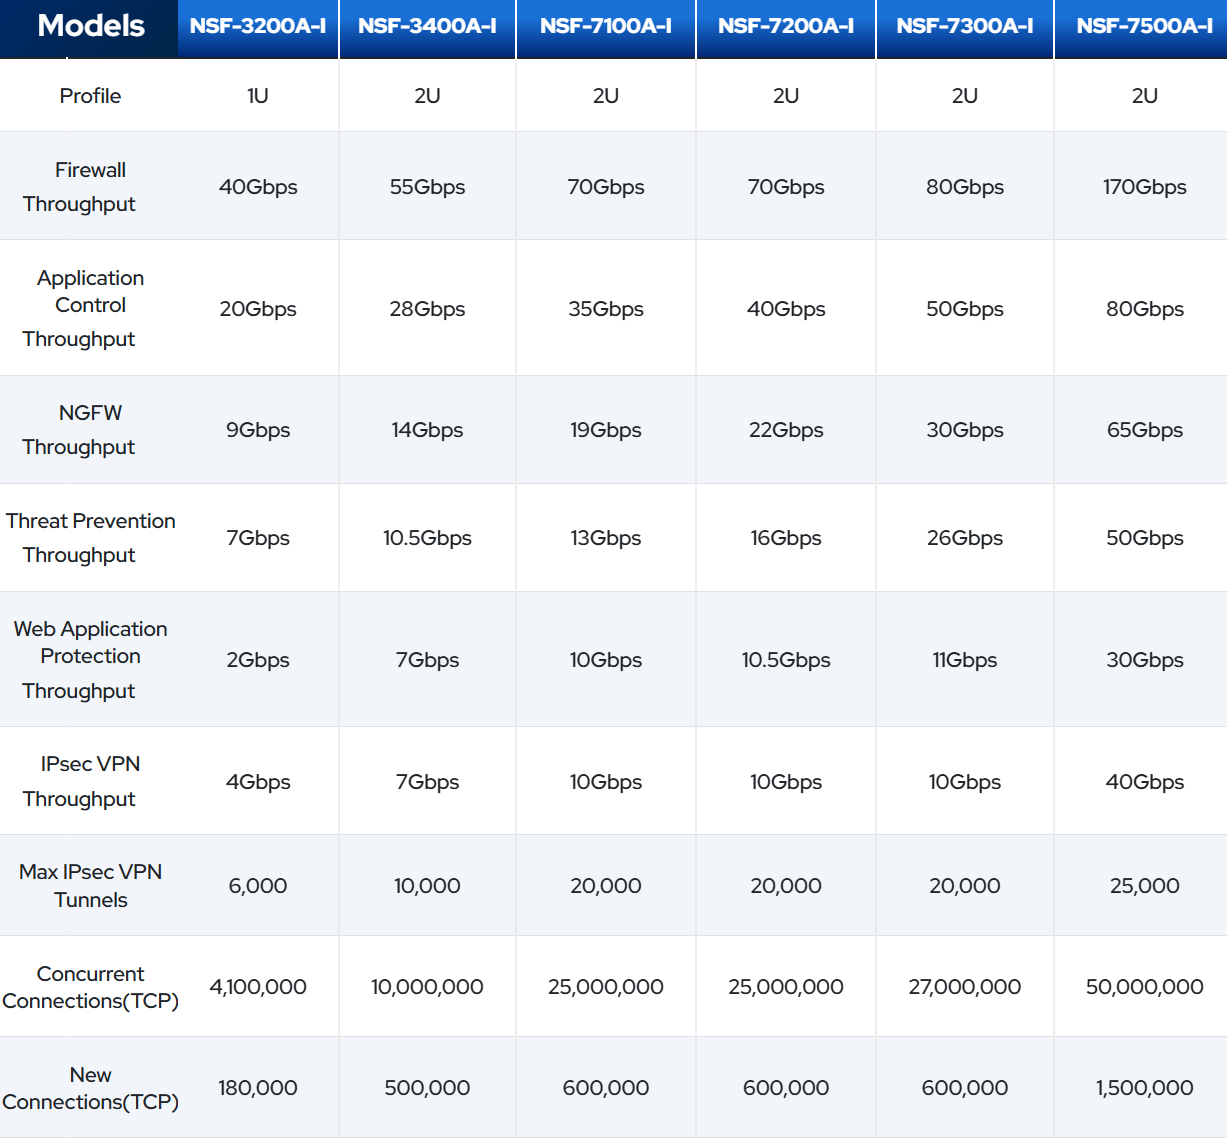Click the Web Application Protection Throughput label

tap(90, 659)
